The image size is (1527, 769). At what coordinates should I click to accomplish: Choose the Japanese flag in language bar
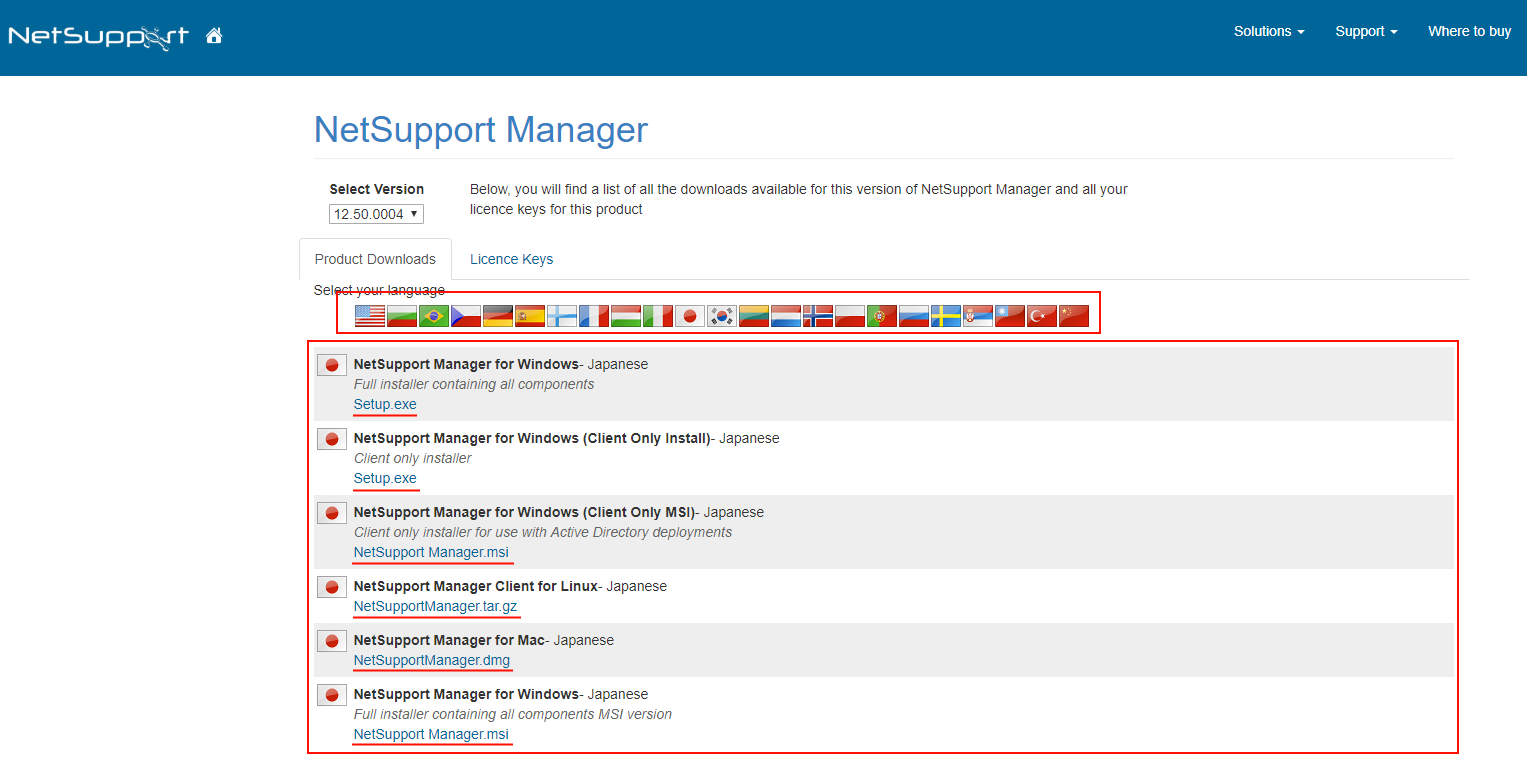click(690, 316)
